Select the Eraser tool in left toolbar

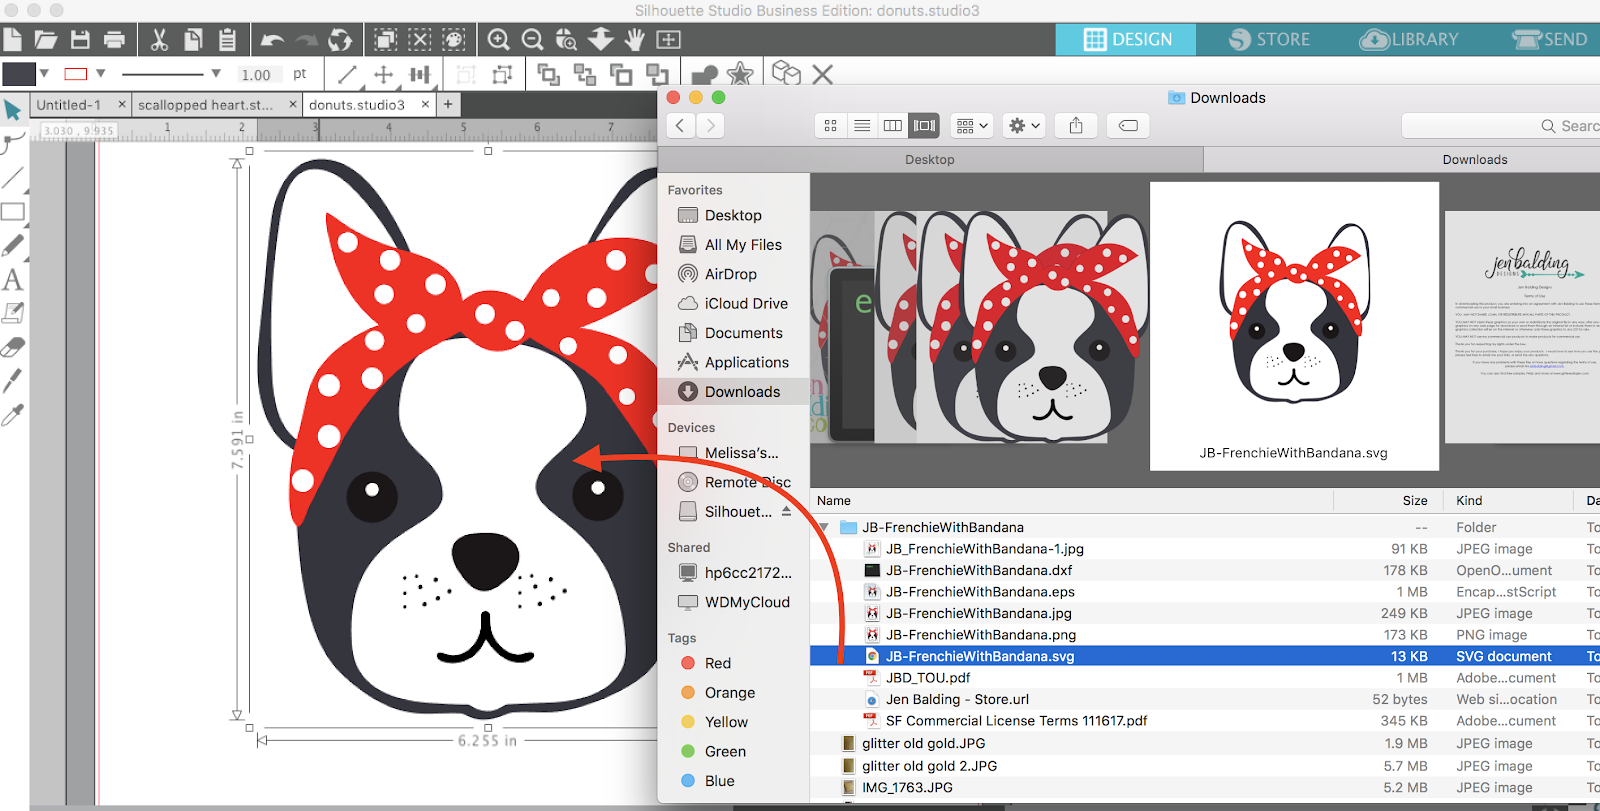pyautogui.click(x=12, y=347)
